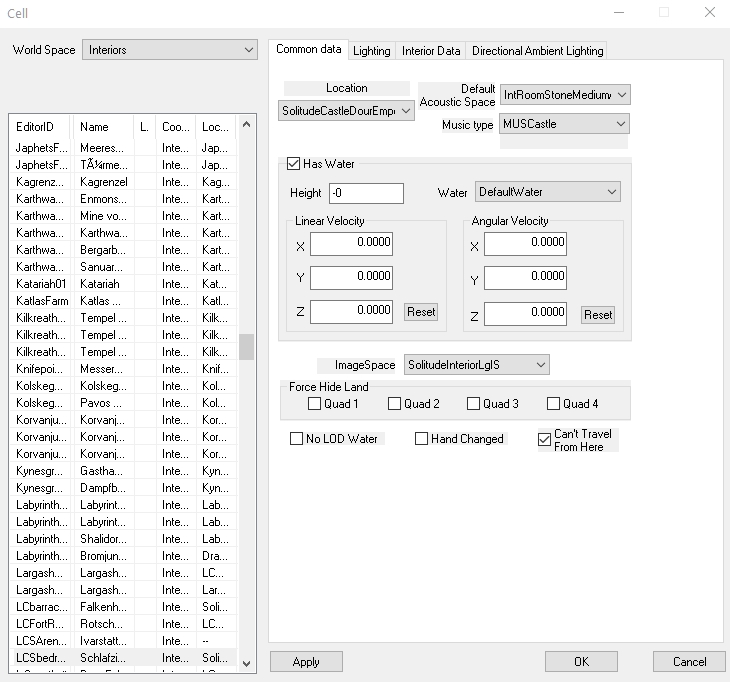Select Directional Ambient Lighting tab
This screenshot has width=730, height=682.
pos(537,51)
